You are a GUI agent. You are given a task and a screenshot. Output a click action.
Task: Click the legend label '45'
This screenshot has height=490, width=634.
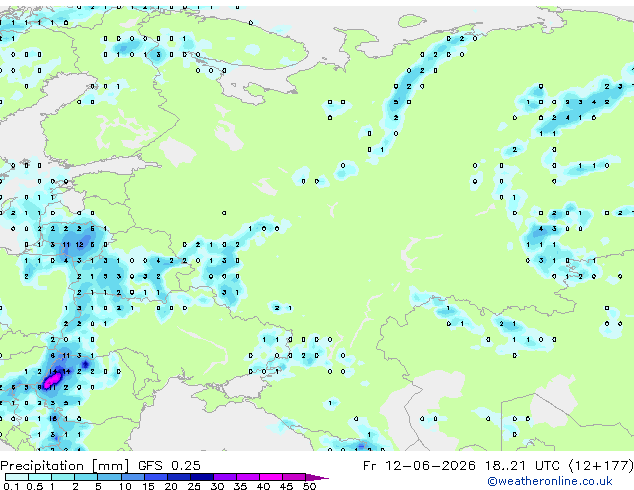coord(286,486)
